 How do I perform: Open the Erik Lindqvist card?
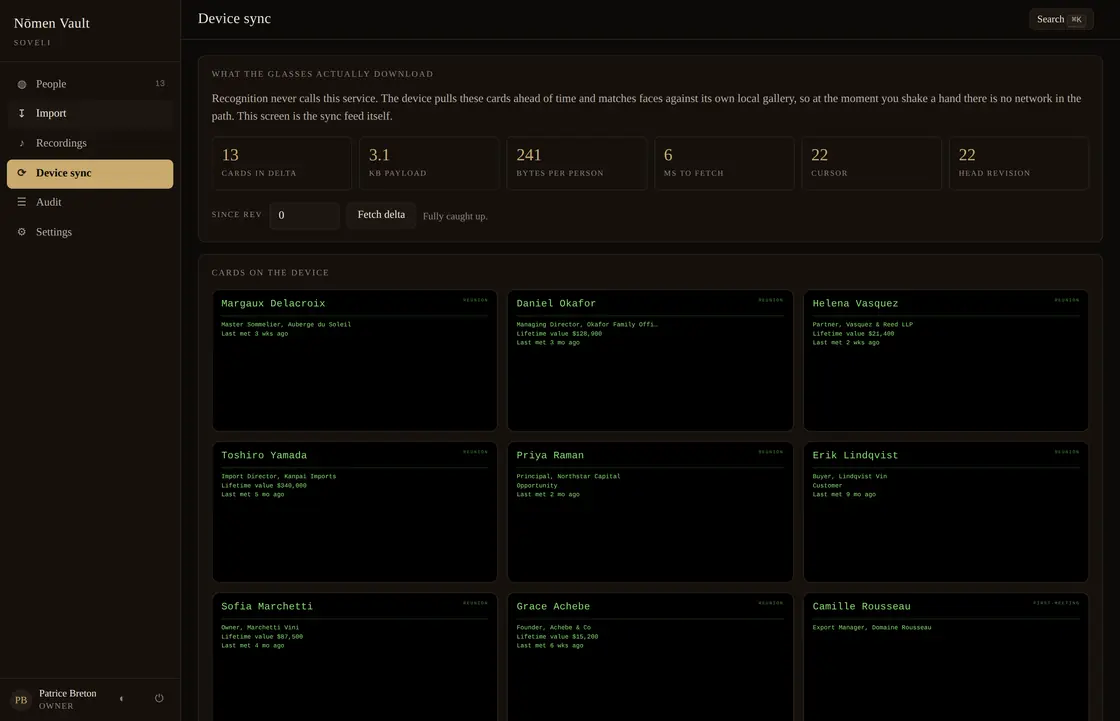(946, 512)
